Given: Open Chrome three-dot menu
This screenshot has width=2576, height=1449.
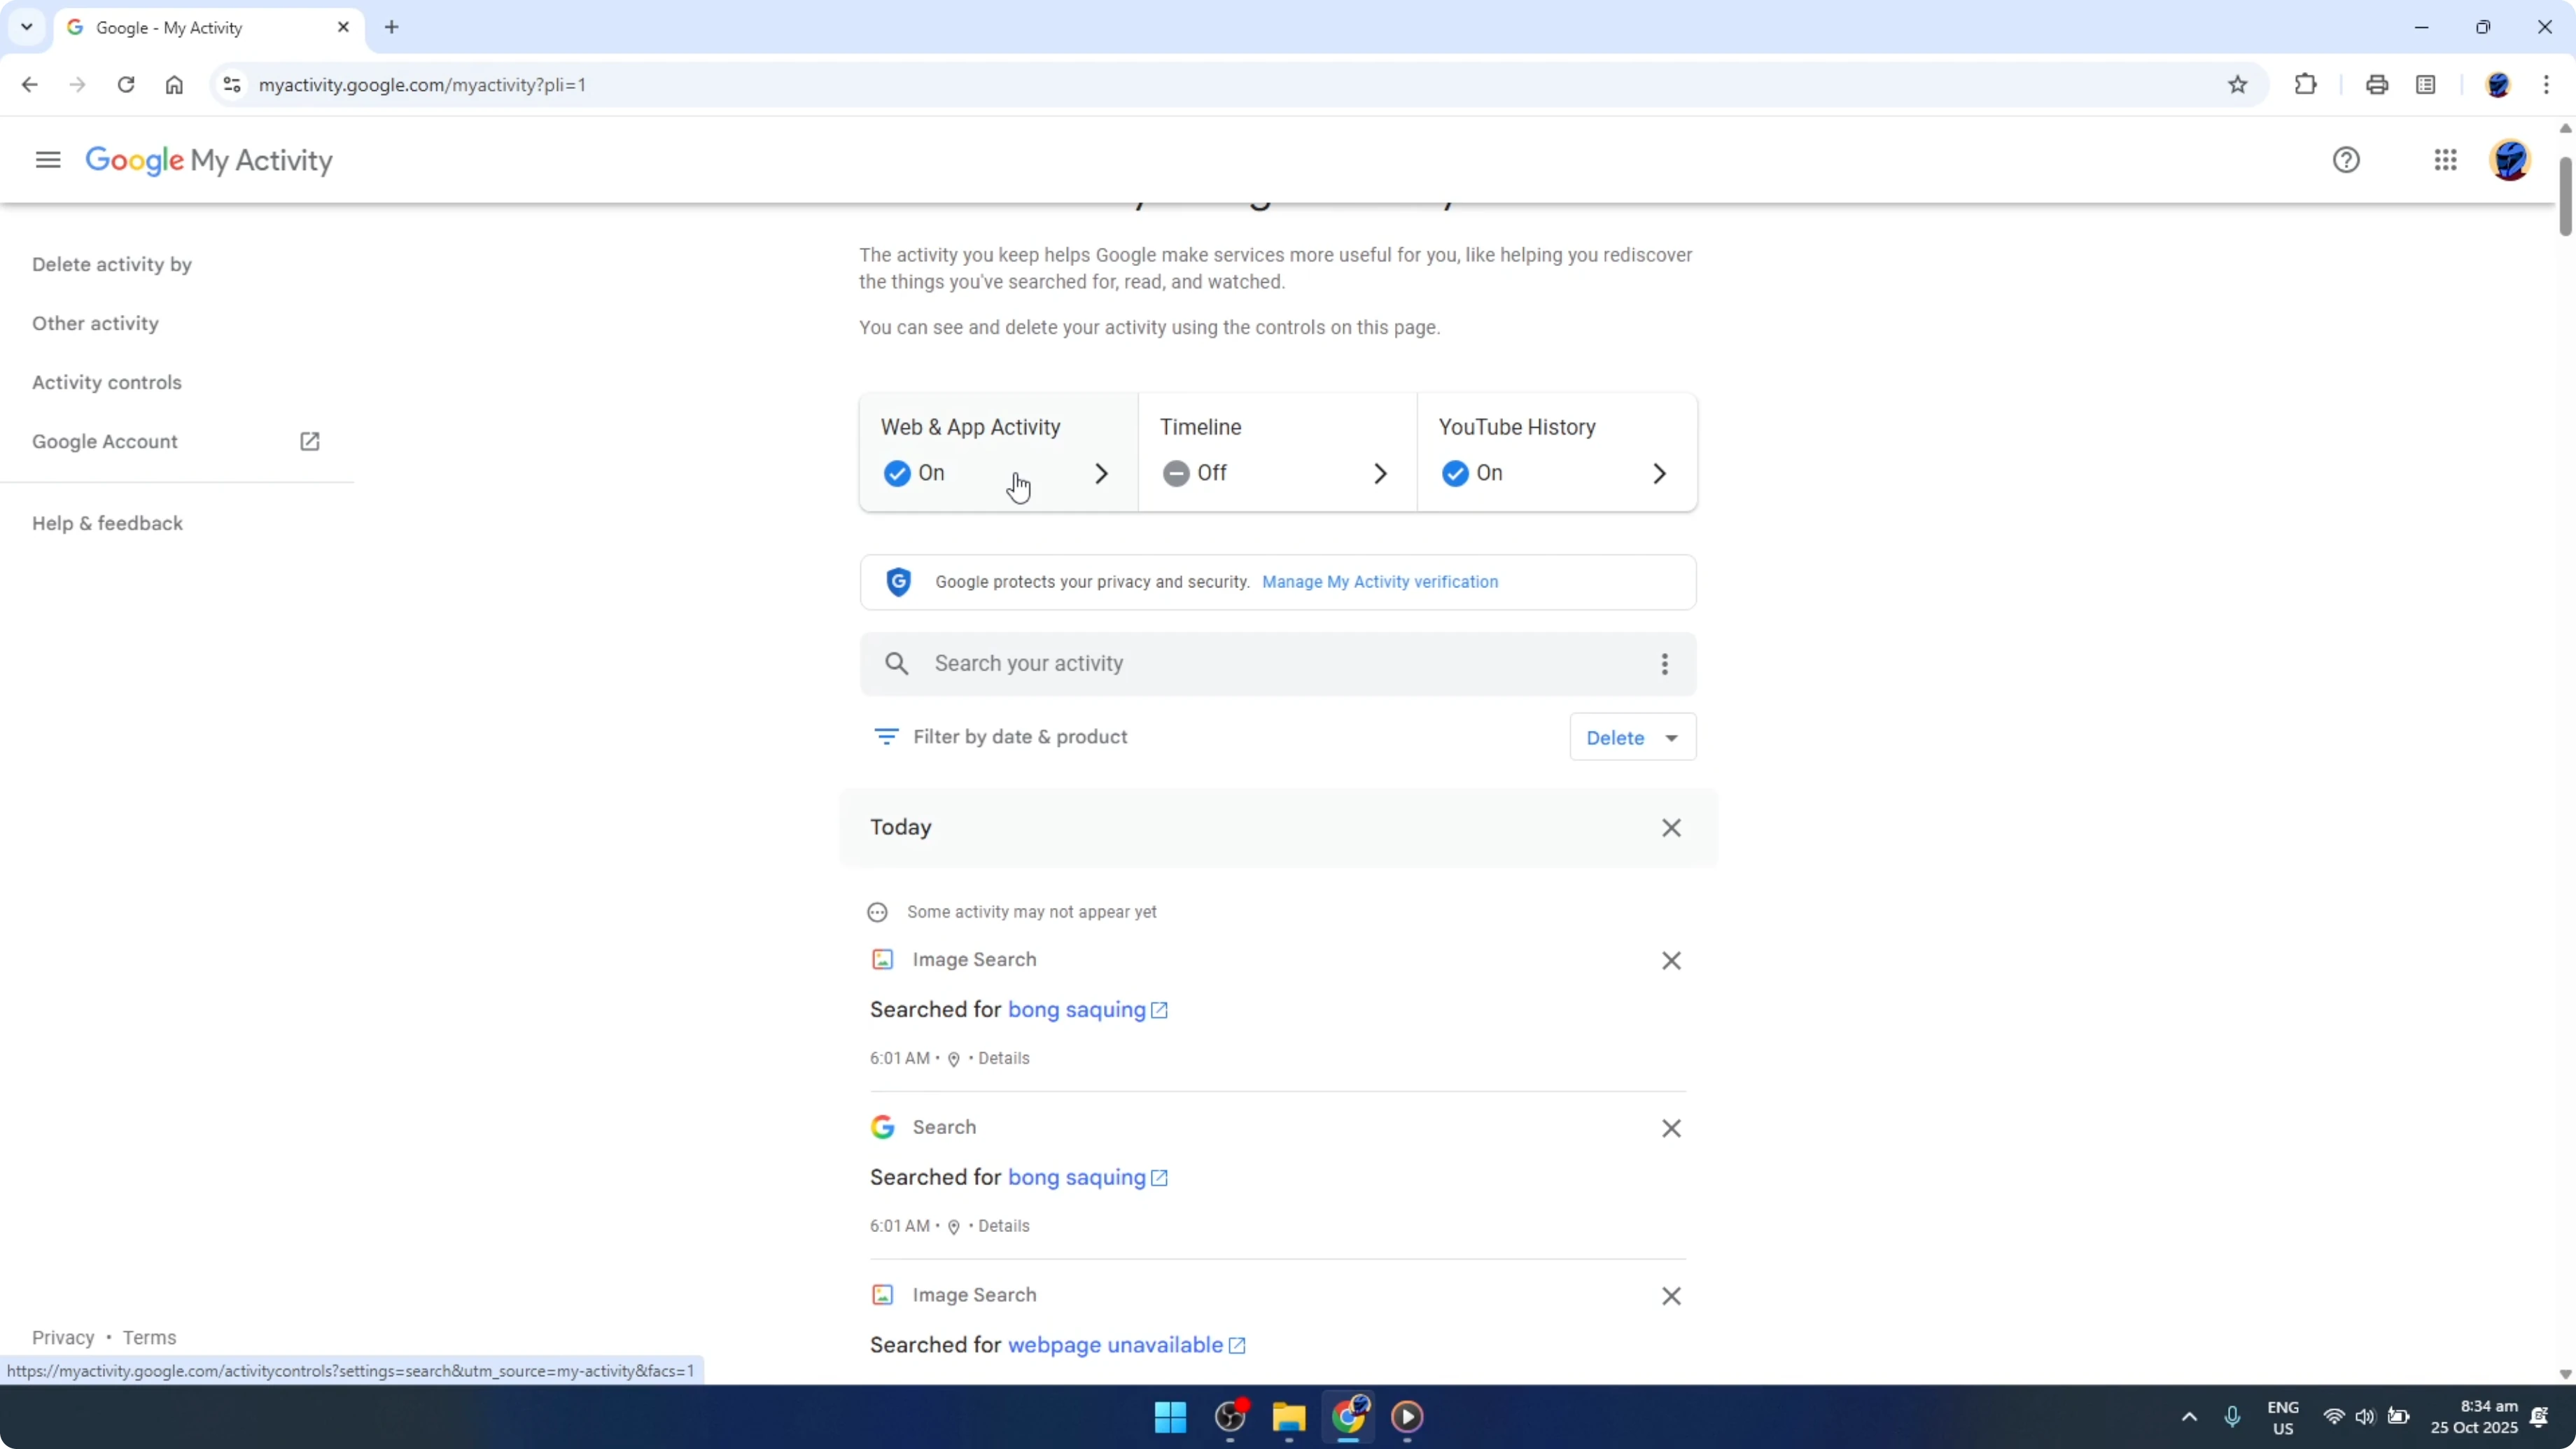Looking at the screenshot, I should point(2547,85).
